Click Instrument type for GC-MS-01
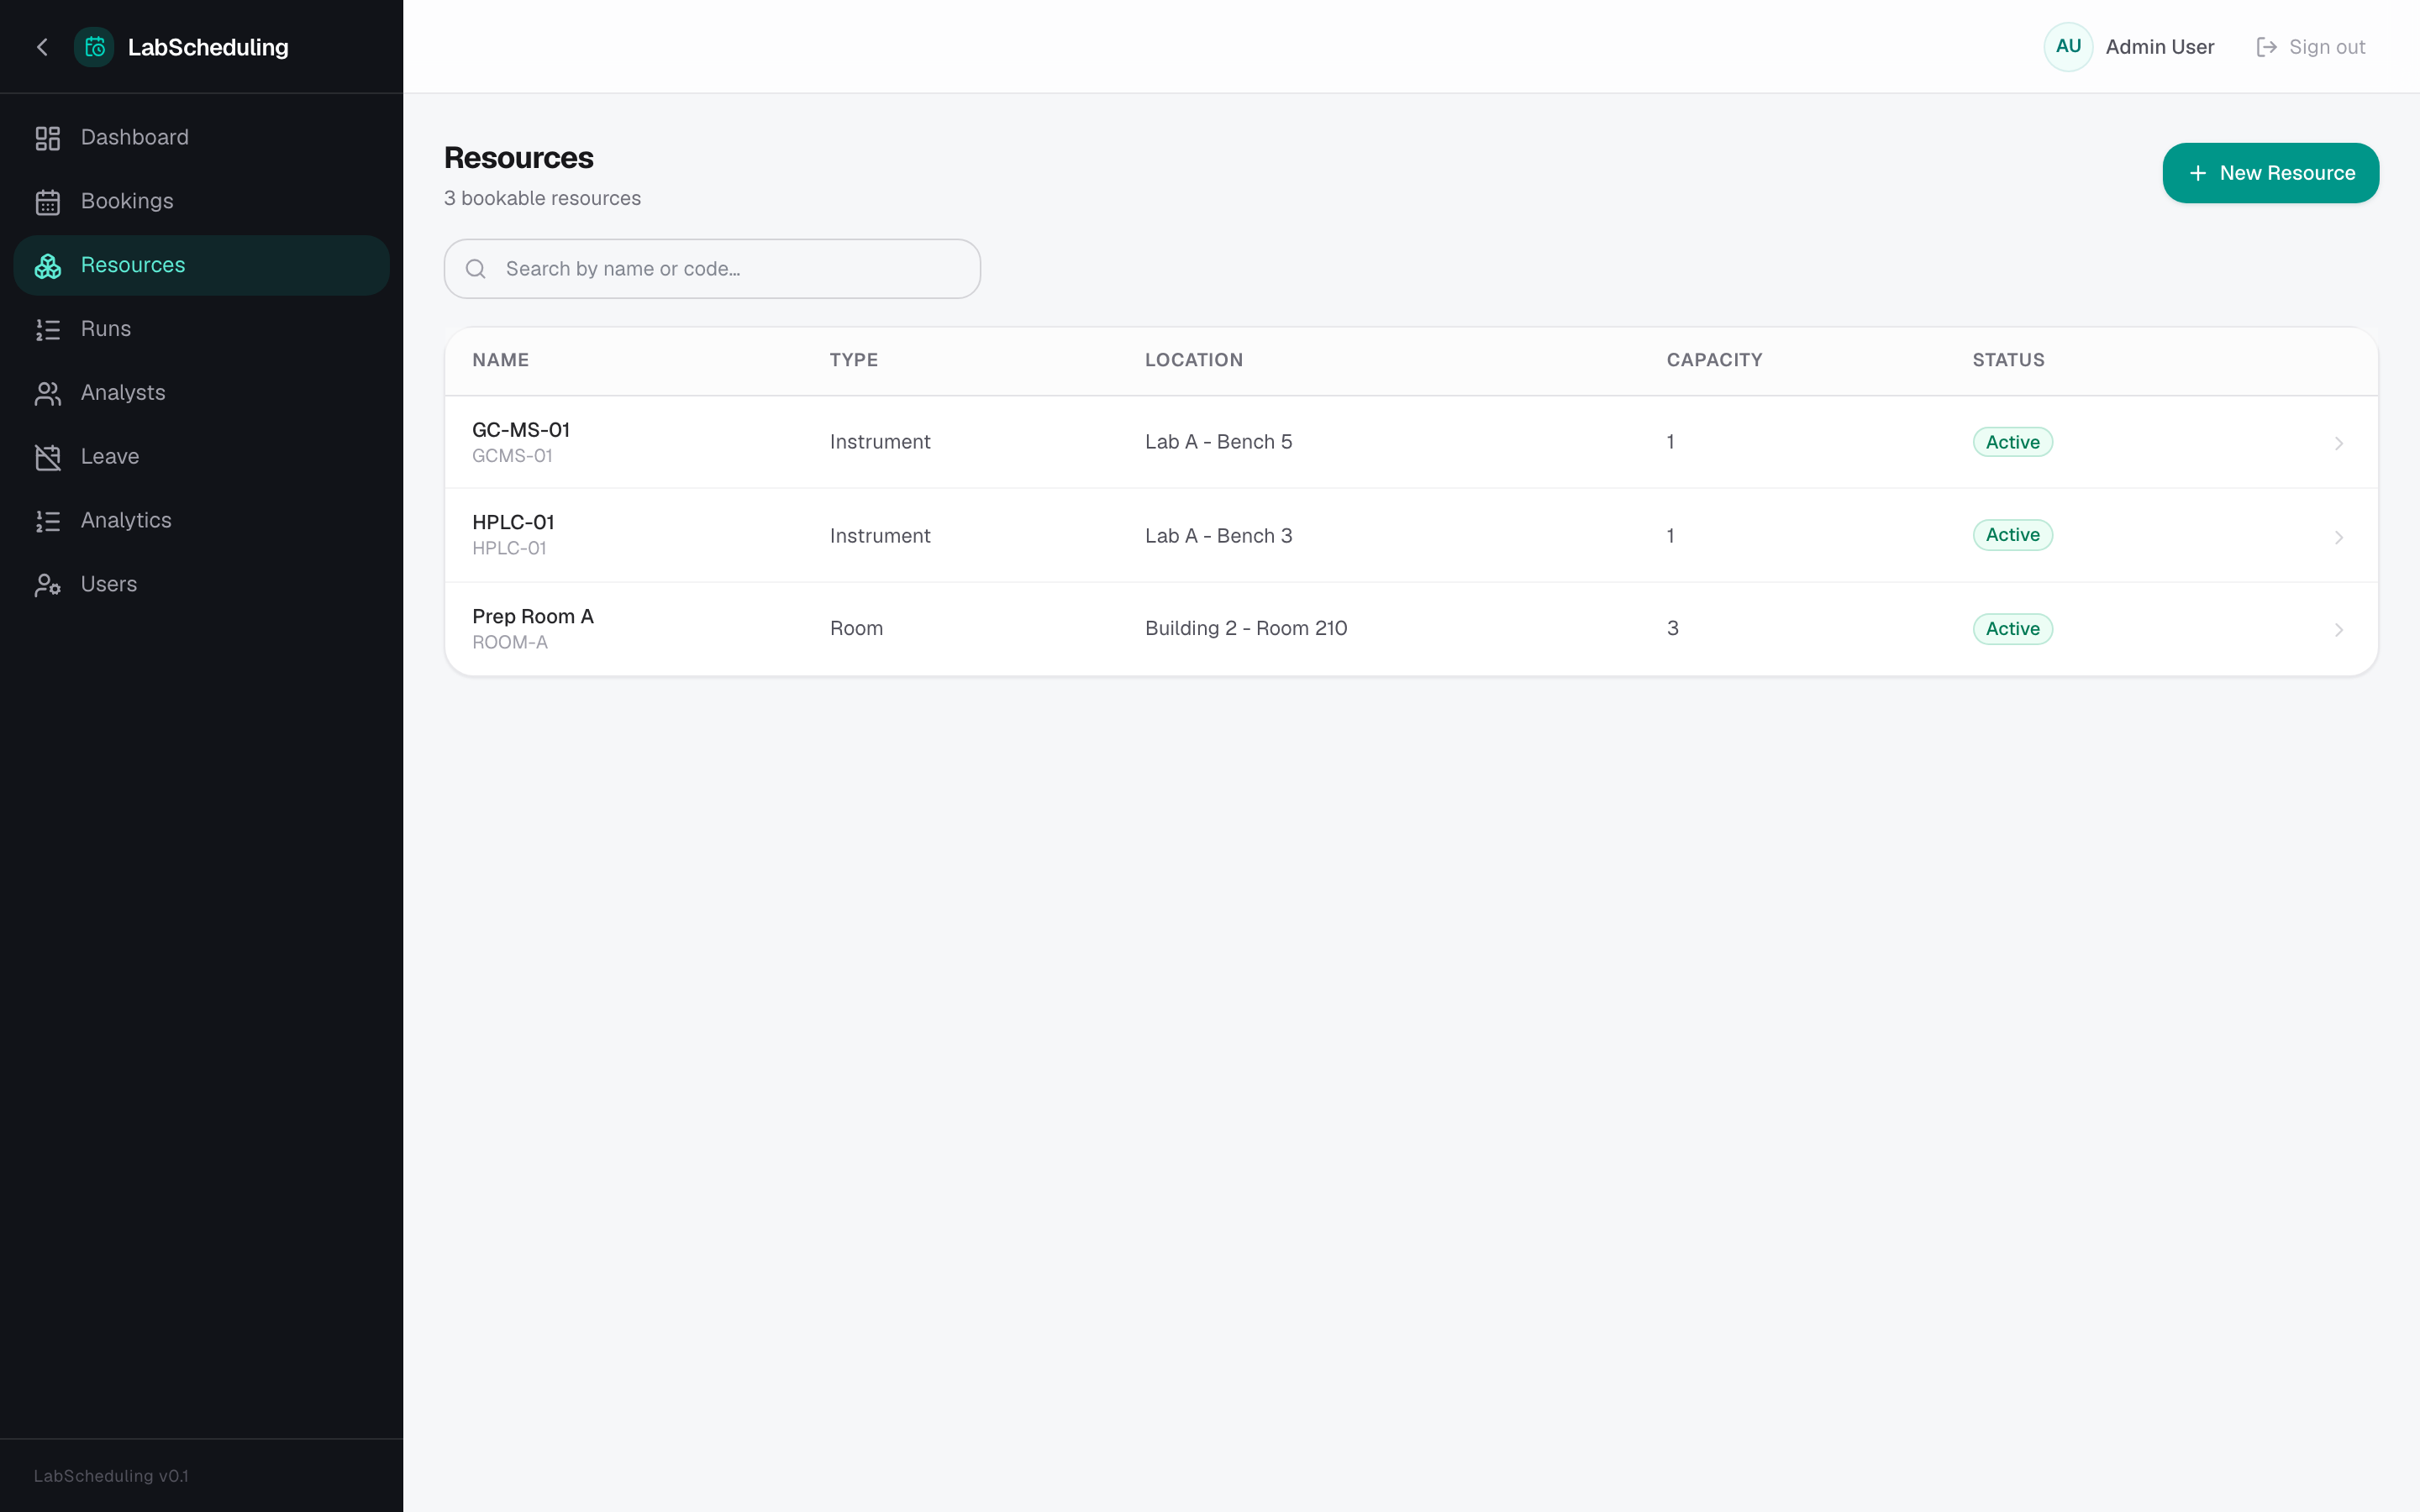 pos(880,442)
